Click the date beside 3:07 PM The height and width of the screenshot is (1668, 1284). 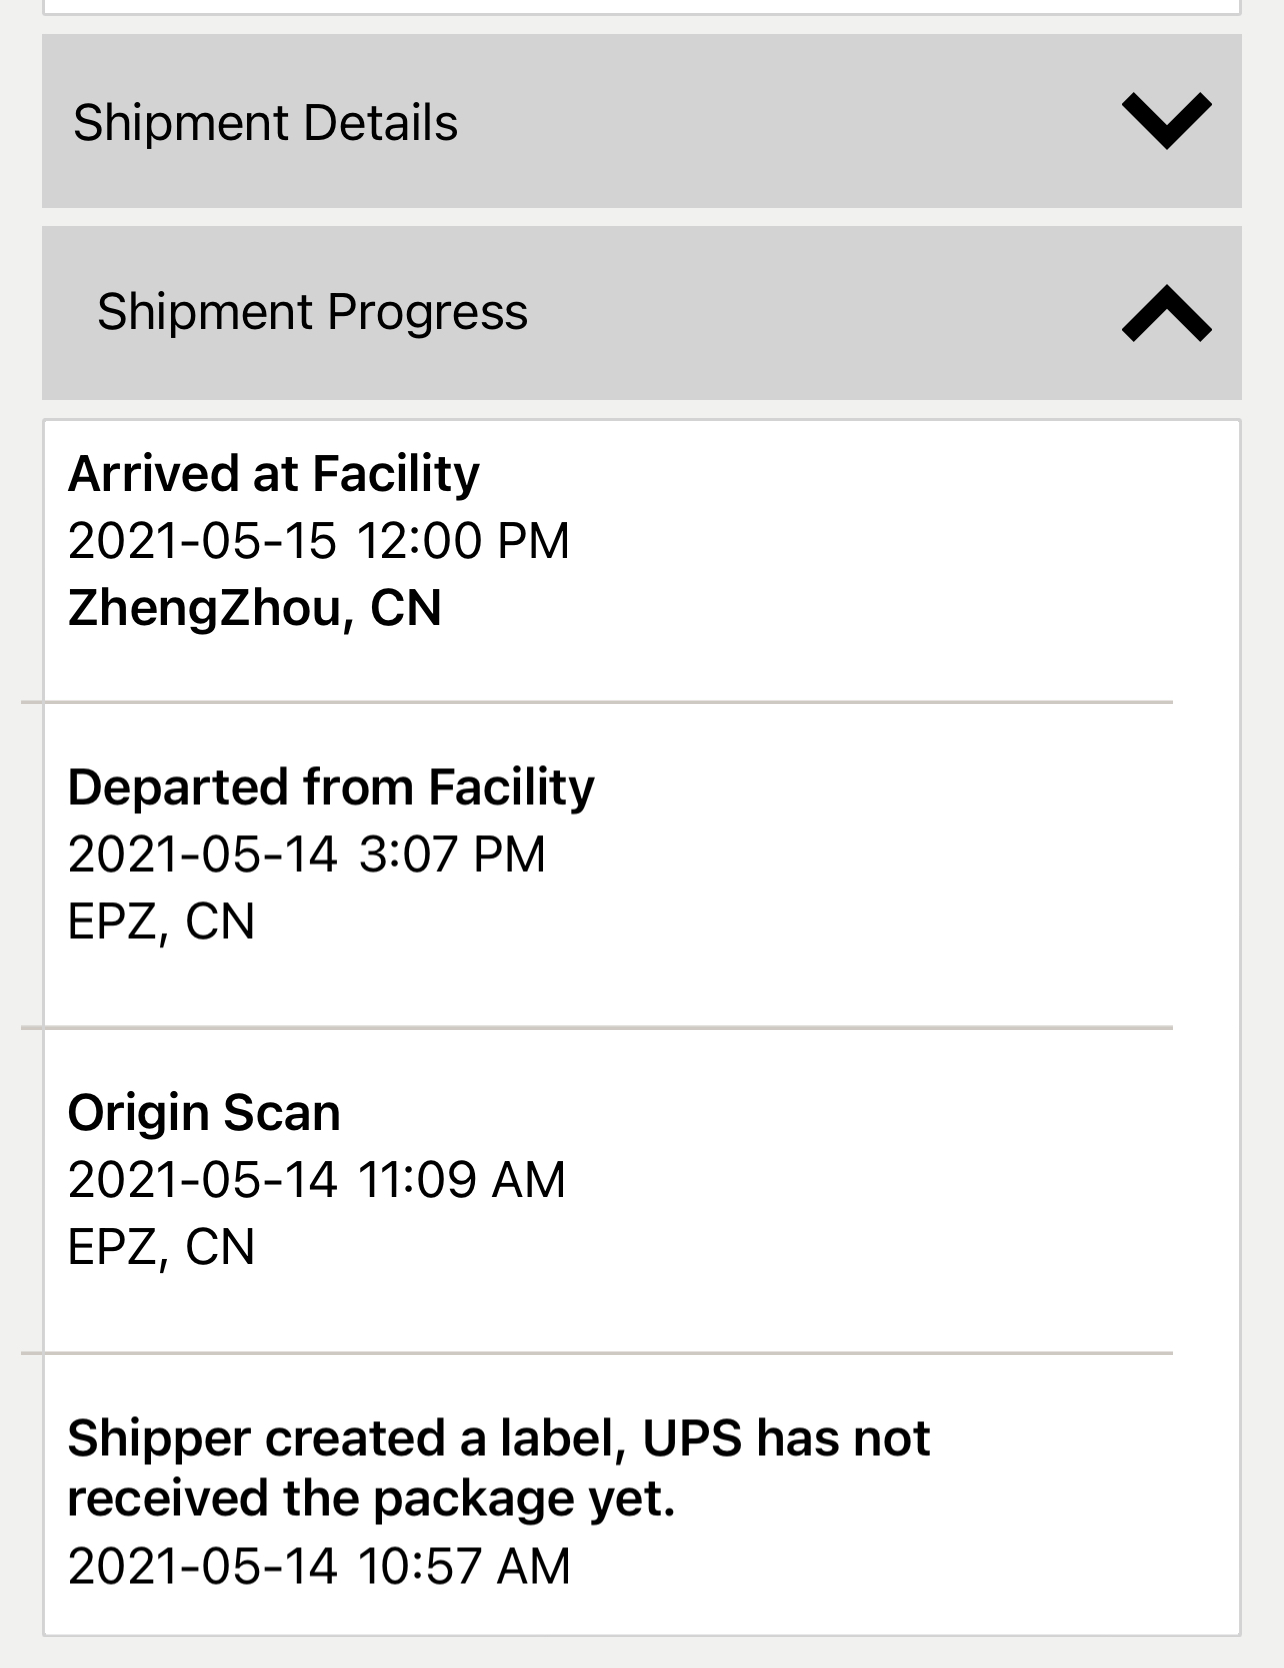(202, 854)
